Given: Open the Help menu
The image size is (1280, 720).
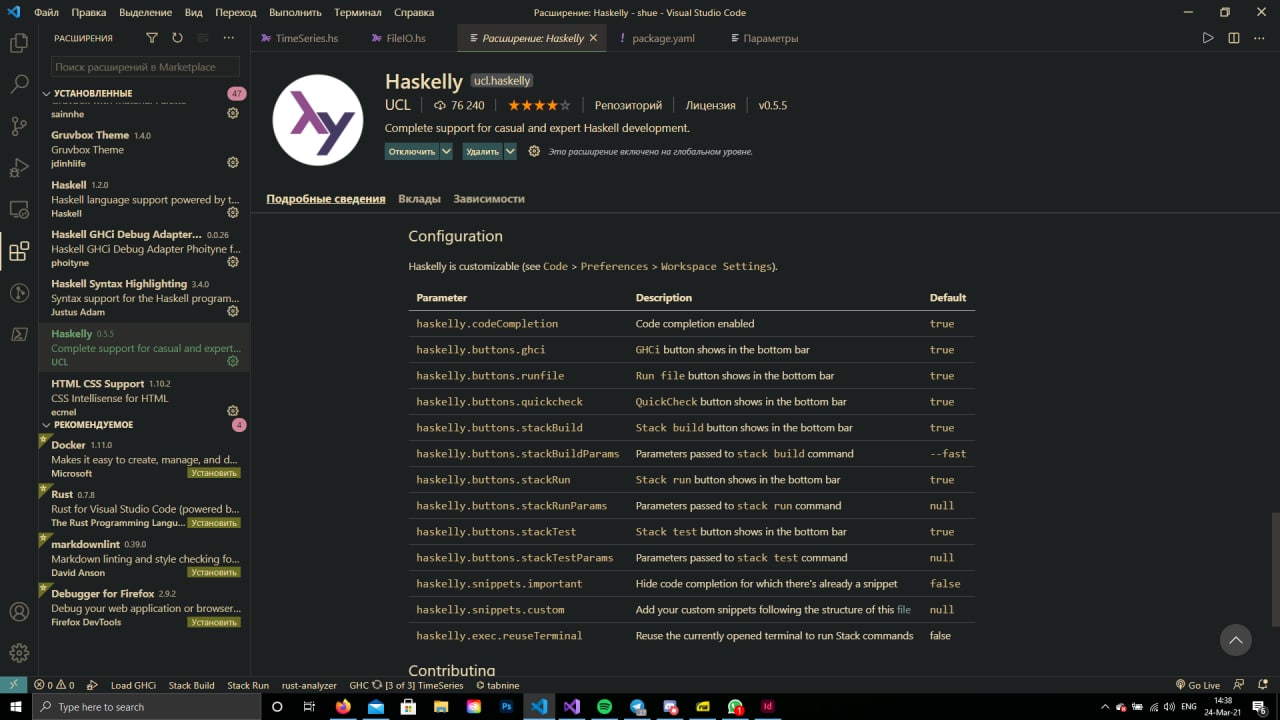Looking at the screenshot, I should 414,13.
